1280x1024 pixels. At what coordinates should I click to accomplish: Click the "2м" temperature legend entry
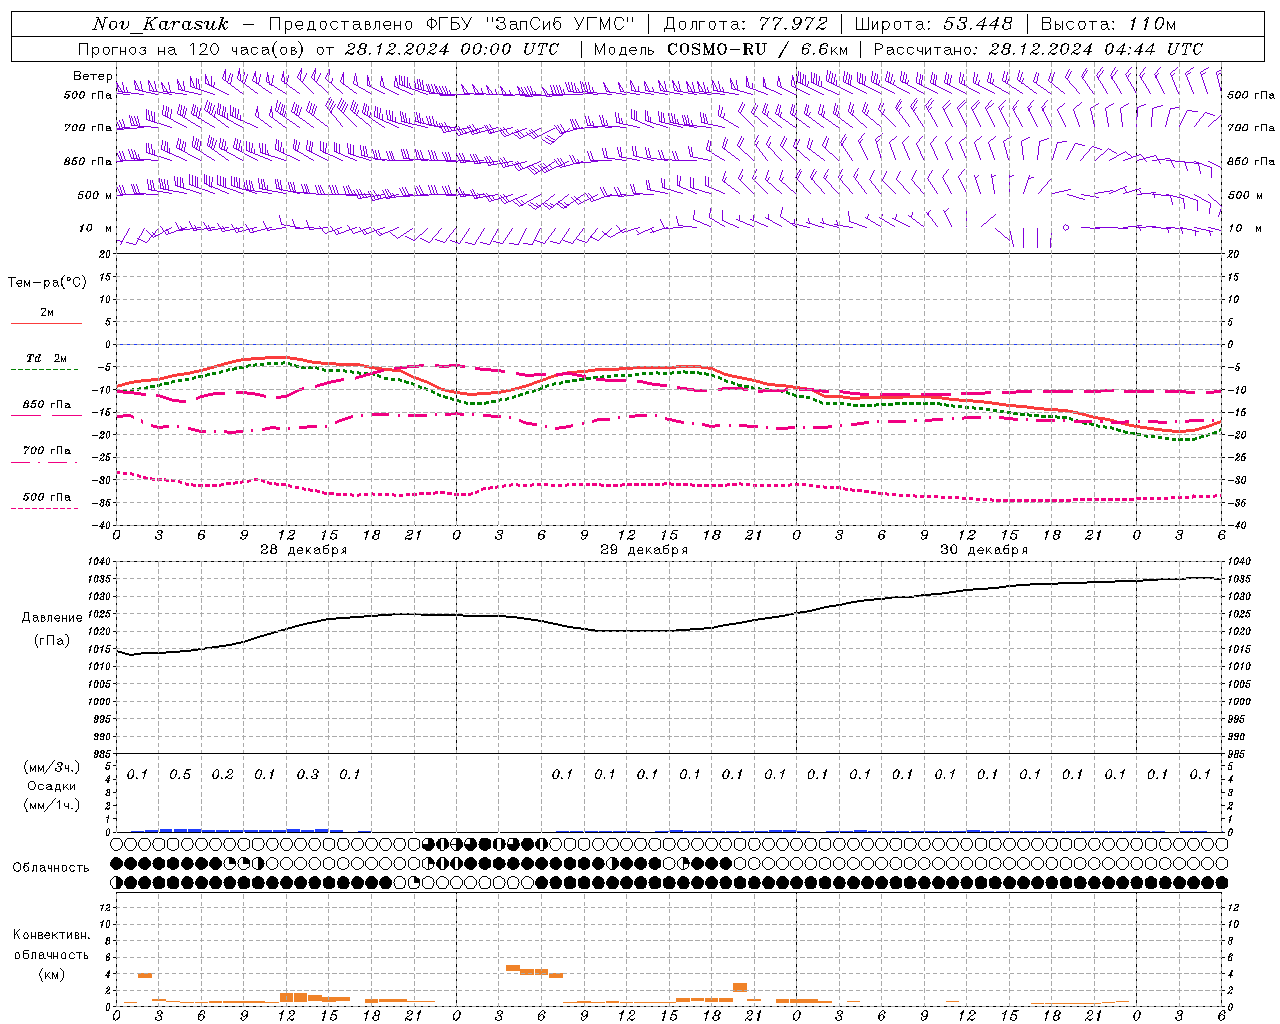click(x=47, y=313)
